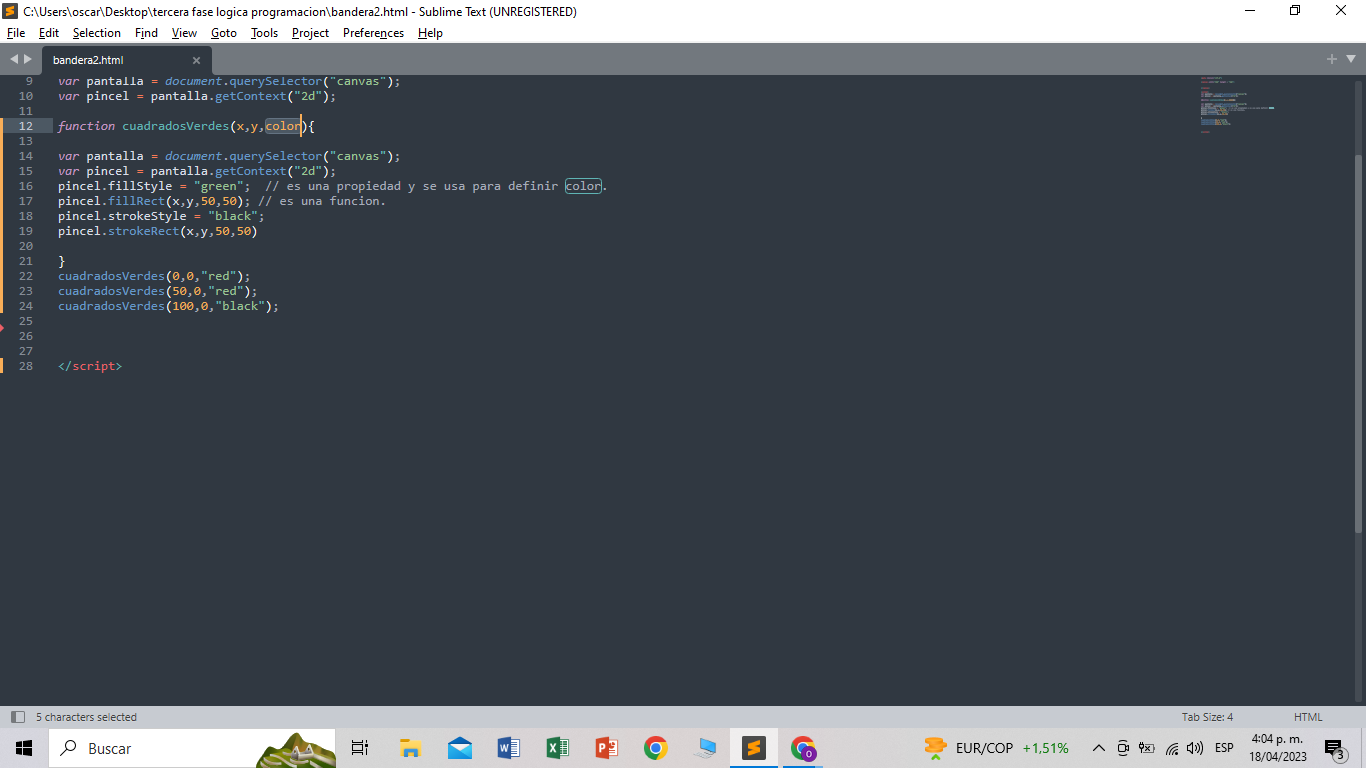Click the Sublime Text taskbar icon
Viewport: 1366px width, 768px height.
click(754, 748)
